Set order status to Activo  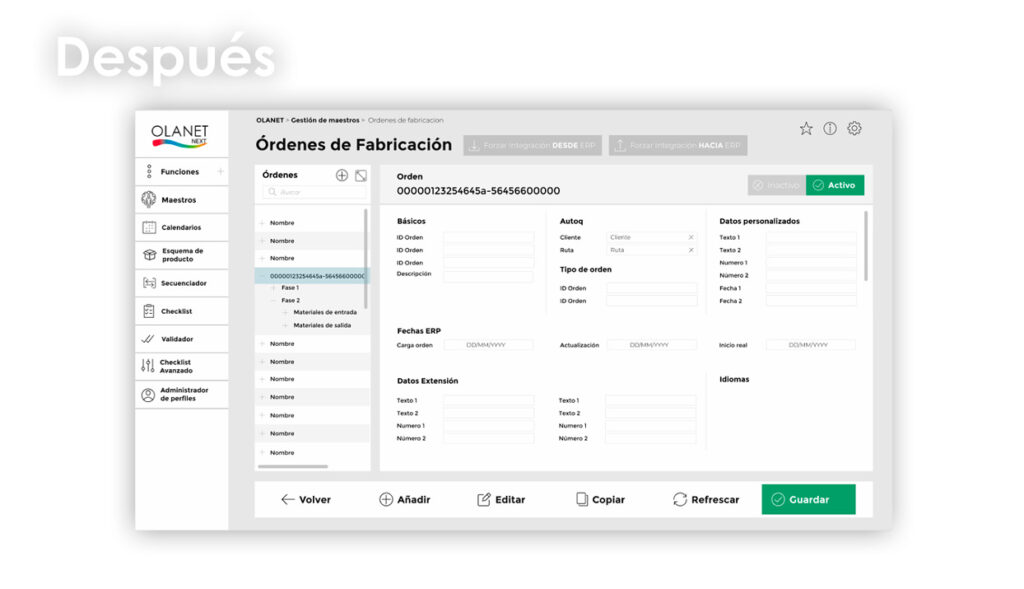tap(834, 185)
